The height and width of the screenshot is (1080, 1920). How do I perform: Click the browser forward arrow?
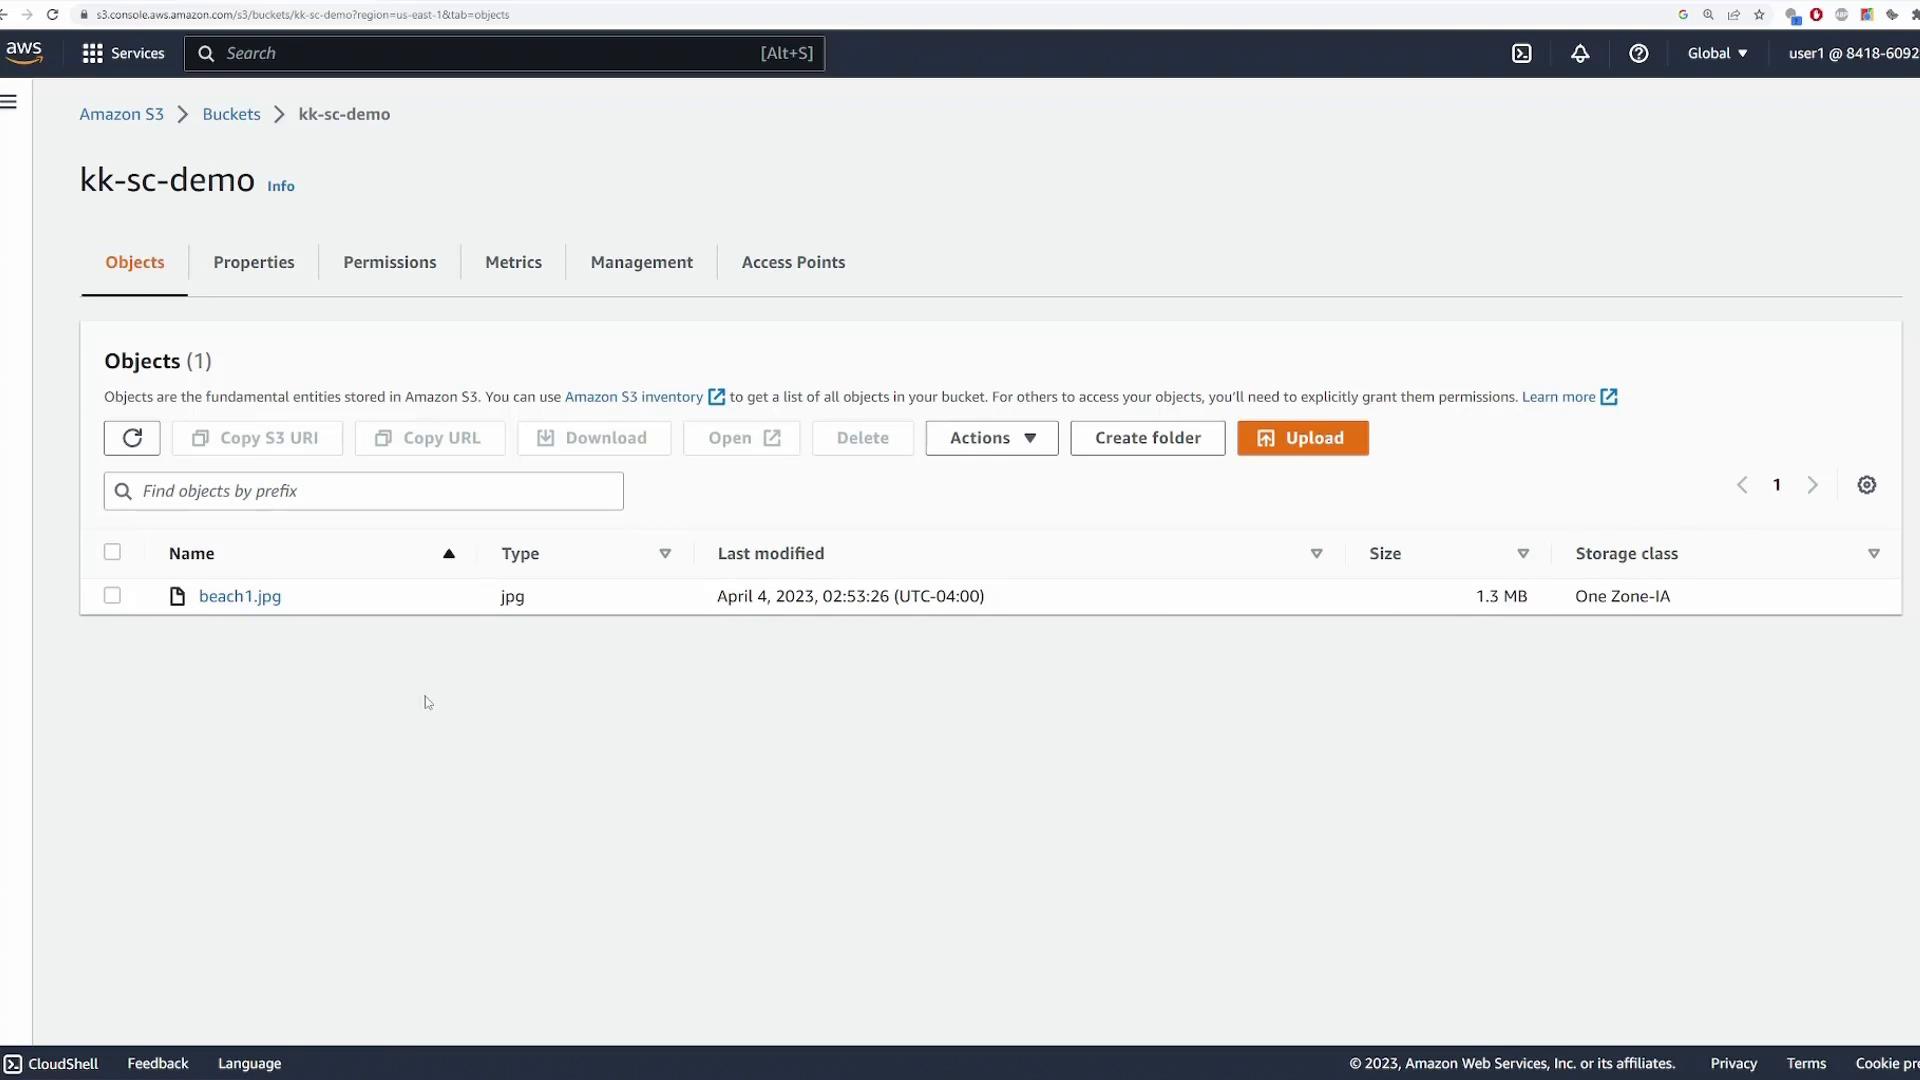point(27,14)
